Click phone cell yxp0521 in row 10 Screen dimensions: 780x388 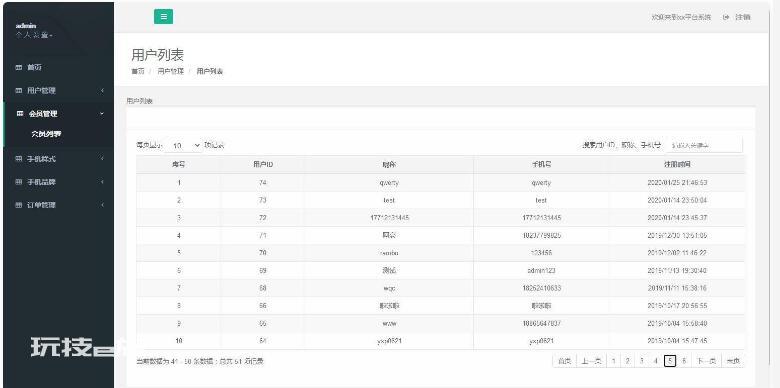pyautogui.click(x=541, y=341)
